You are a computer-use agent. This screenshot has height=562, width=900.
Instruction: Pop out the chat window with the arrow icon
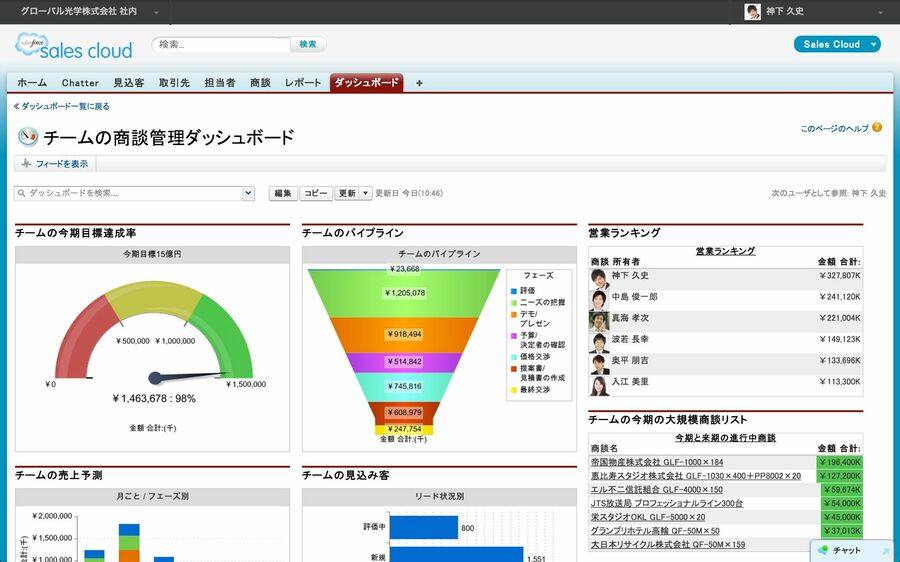click(x=885, y=551)
